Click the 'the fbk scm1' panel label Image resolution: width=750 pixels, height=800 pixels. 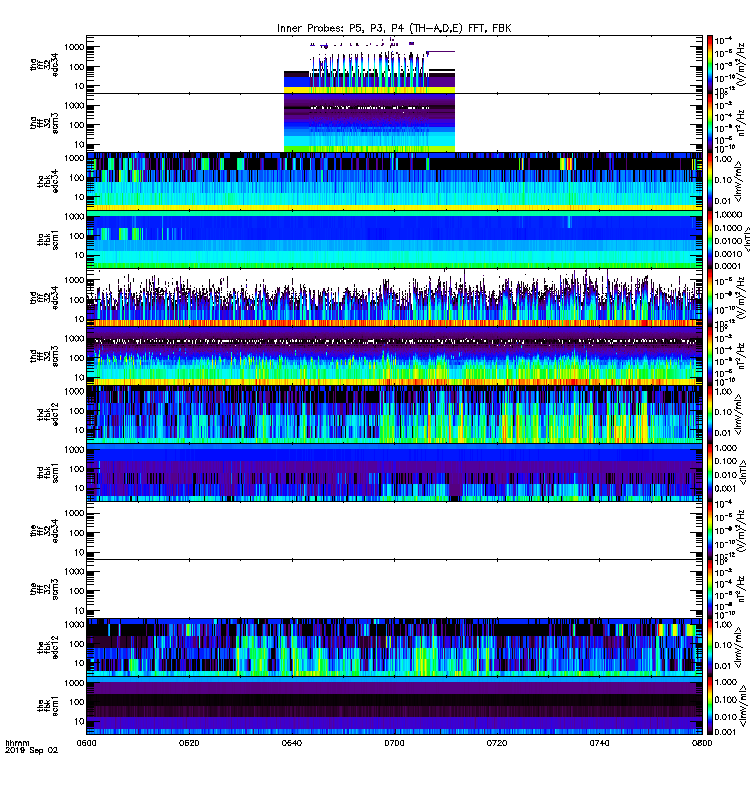pyautogui.click(x=48, y=706)
